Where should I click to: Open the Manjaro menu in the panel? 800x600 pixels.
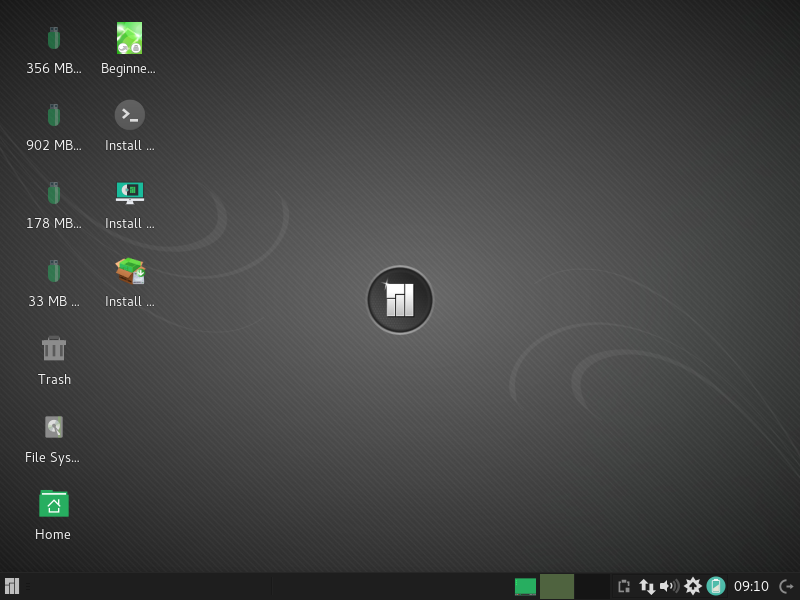click(12, 586)
